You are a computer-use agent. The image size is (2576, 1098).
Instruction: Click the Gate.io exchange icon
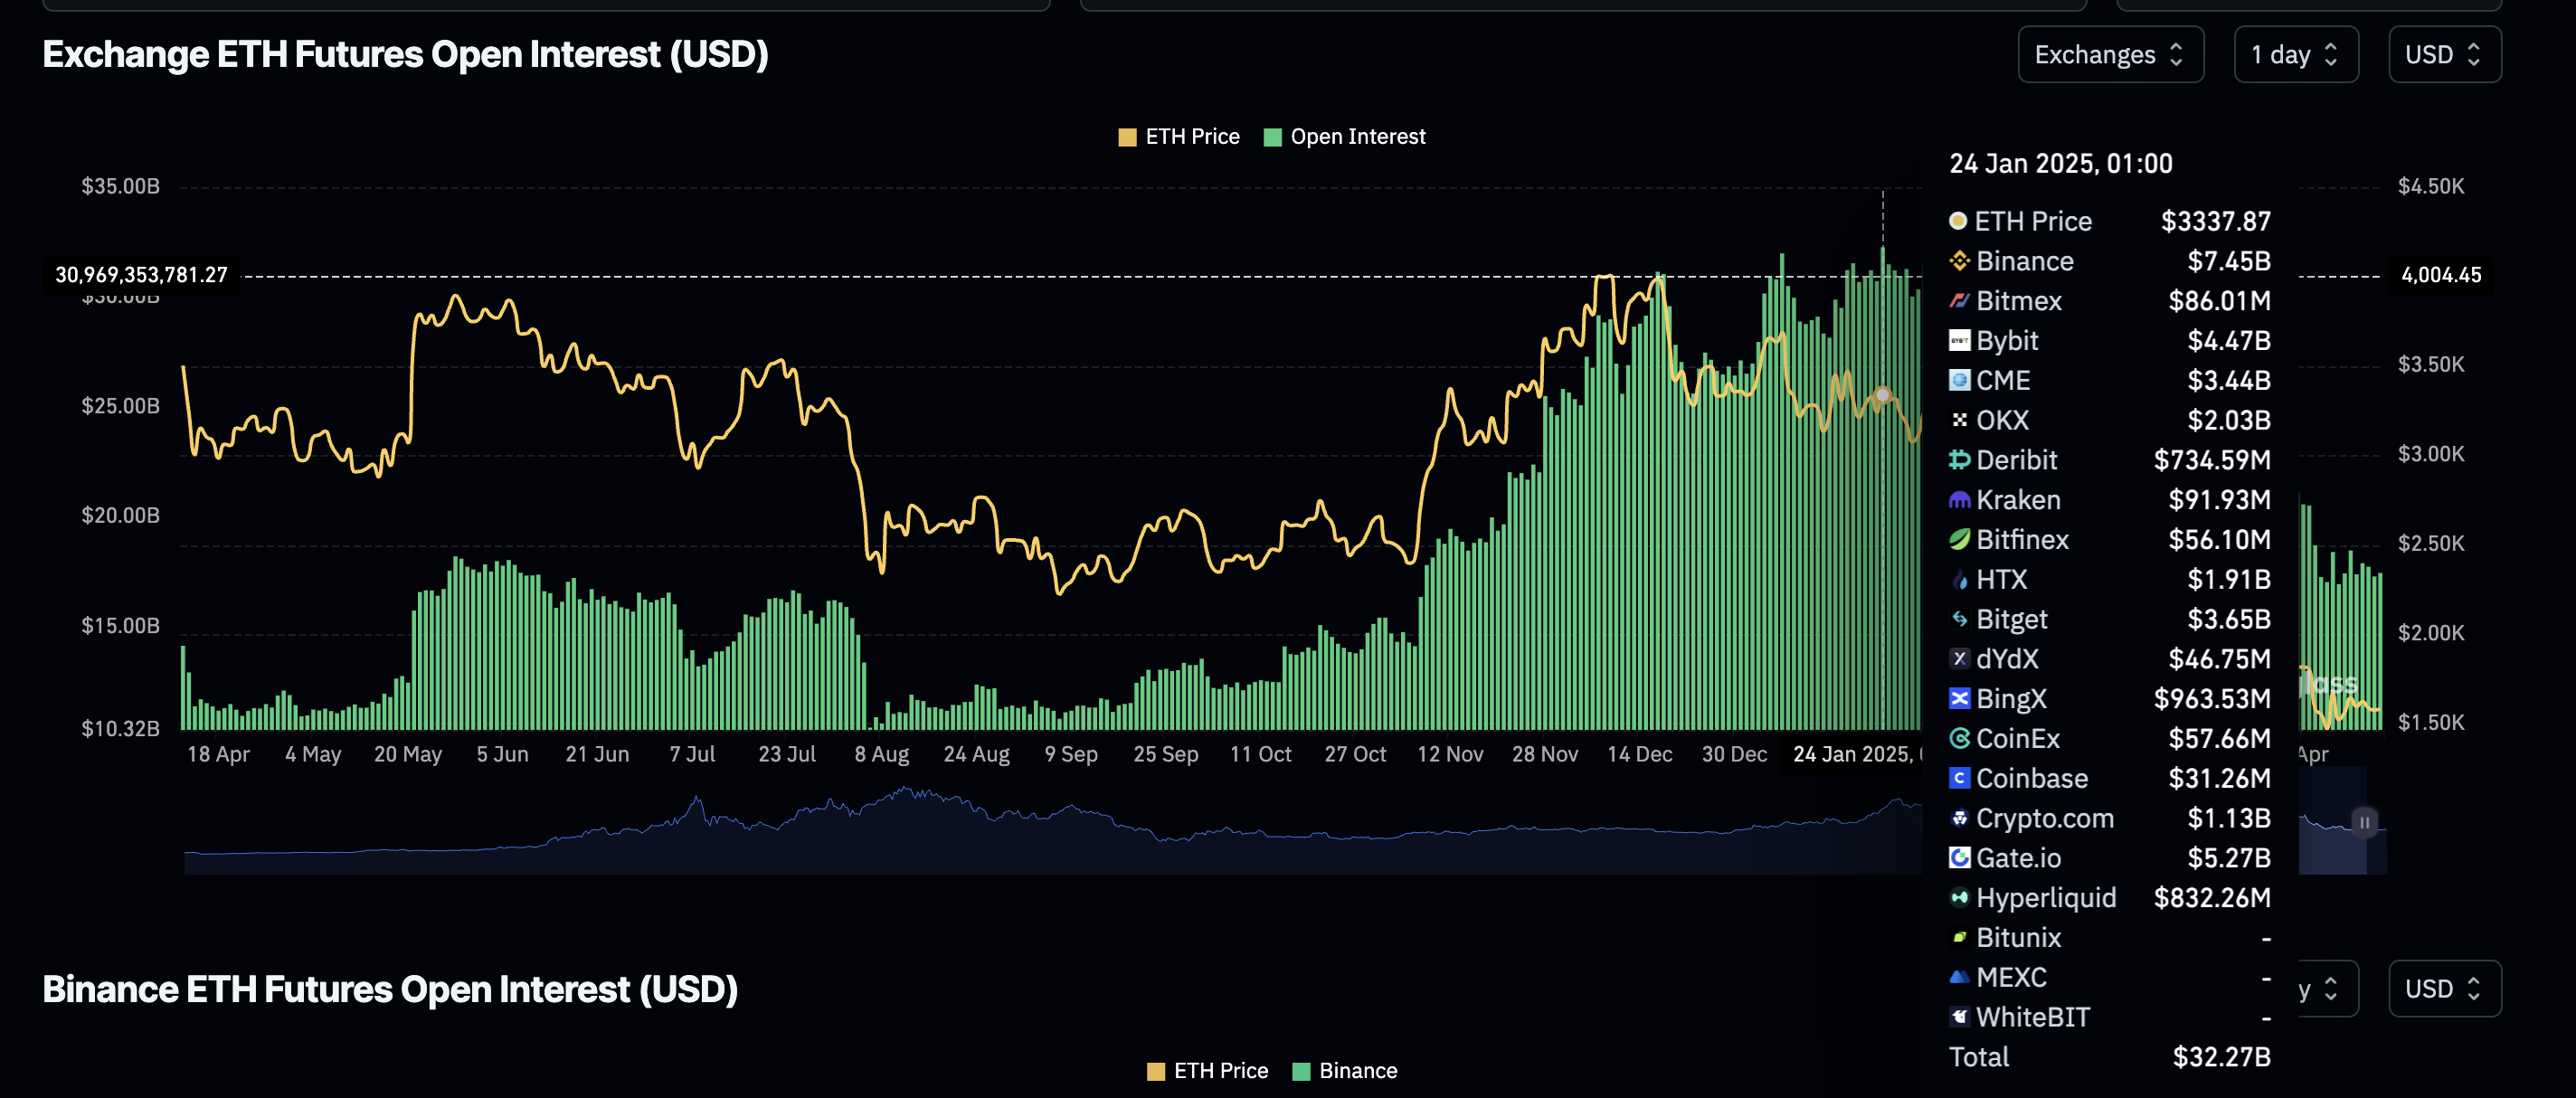click(x=1959, y=857)
